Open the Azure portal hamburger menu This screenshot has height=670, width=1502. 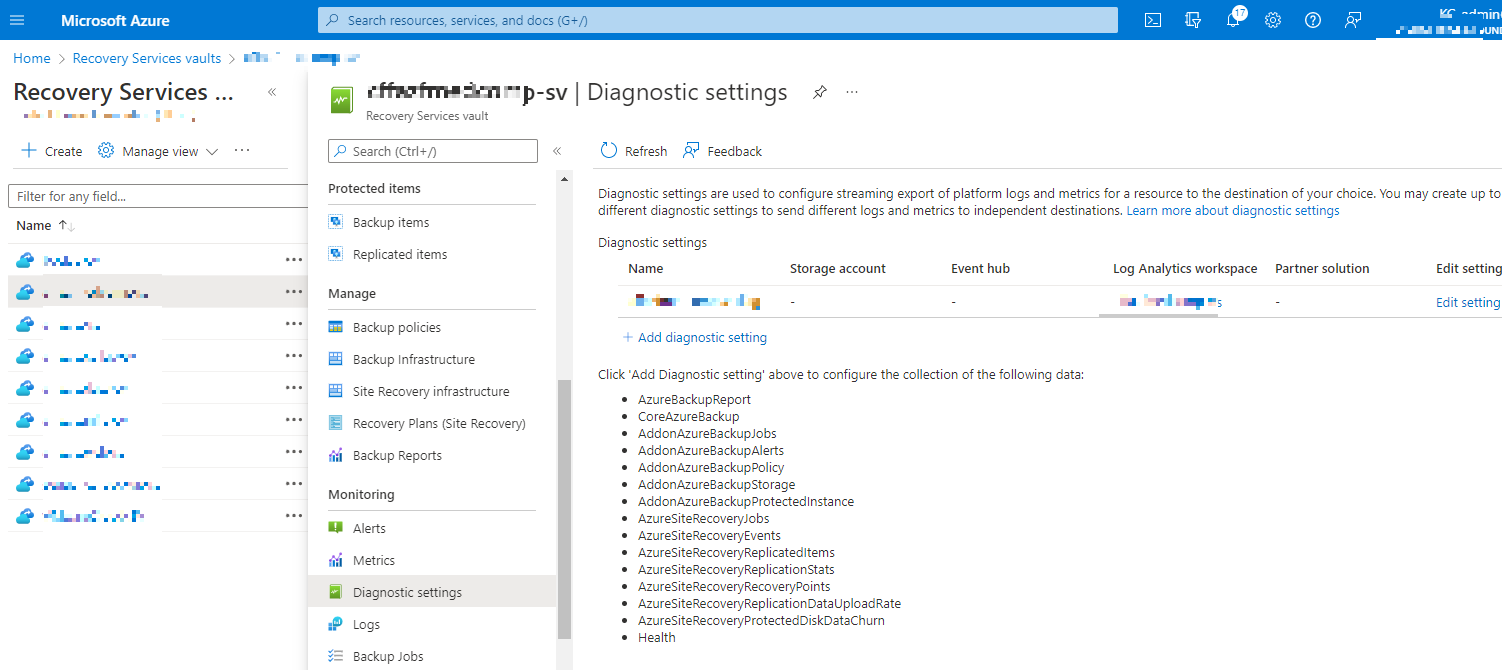[x=17, y=20]
